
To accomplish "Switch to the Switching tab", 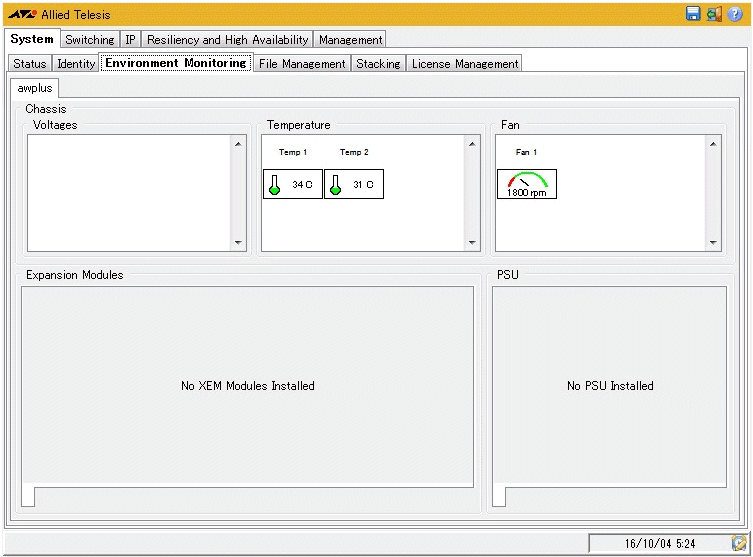I will click(x=90, y=40).
